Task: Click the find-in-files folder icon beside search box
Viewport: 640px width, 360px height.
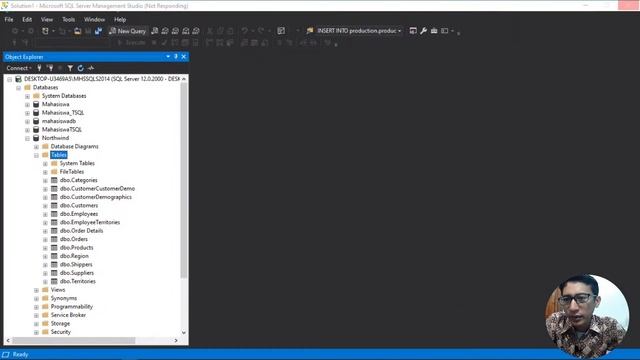Action: click(x=310, y=31)
